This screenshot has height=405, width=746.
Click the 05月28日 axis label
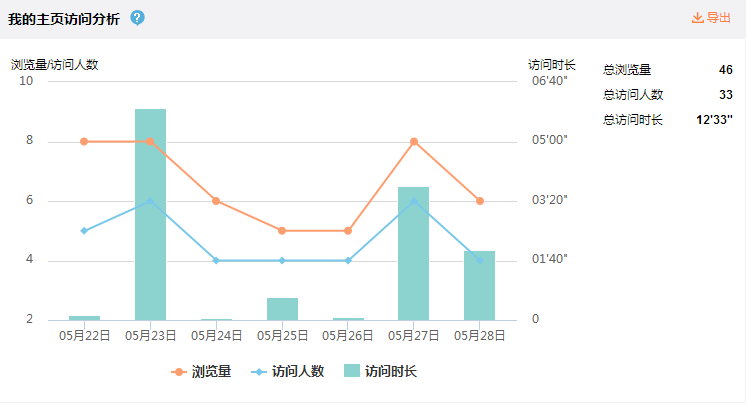pos(480,336)
